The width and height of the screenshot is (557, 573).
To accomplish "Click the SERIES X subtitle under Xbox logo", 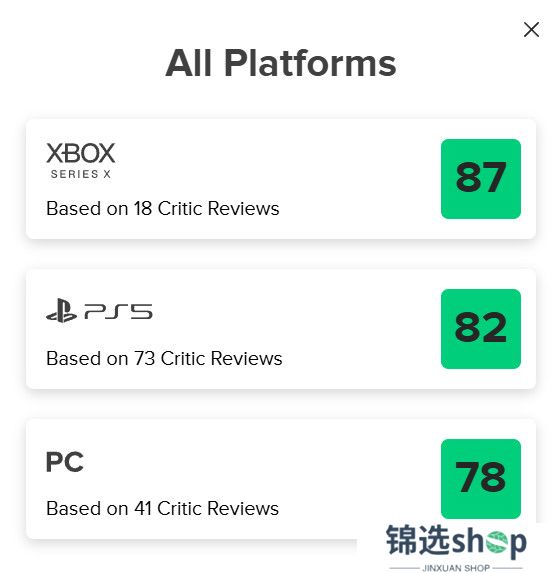I will (81, 174).
